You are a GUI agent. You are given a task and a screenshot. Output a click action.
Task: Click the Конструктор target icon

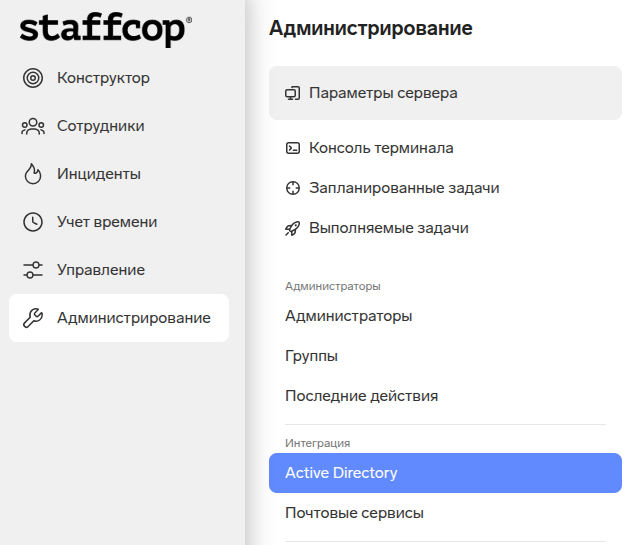tap(33, 78)
